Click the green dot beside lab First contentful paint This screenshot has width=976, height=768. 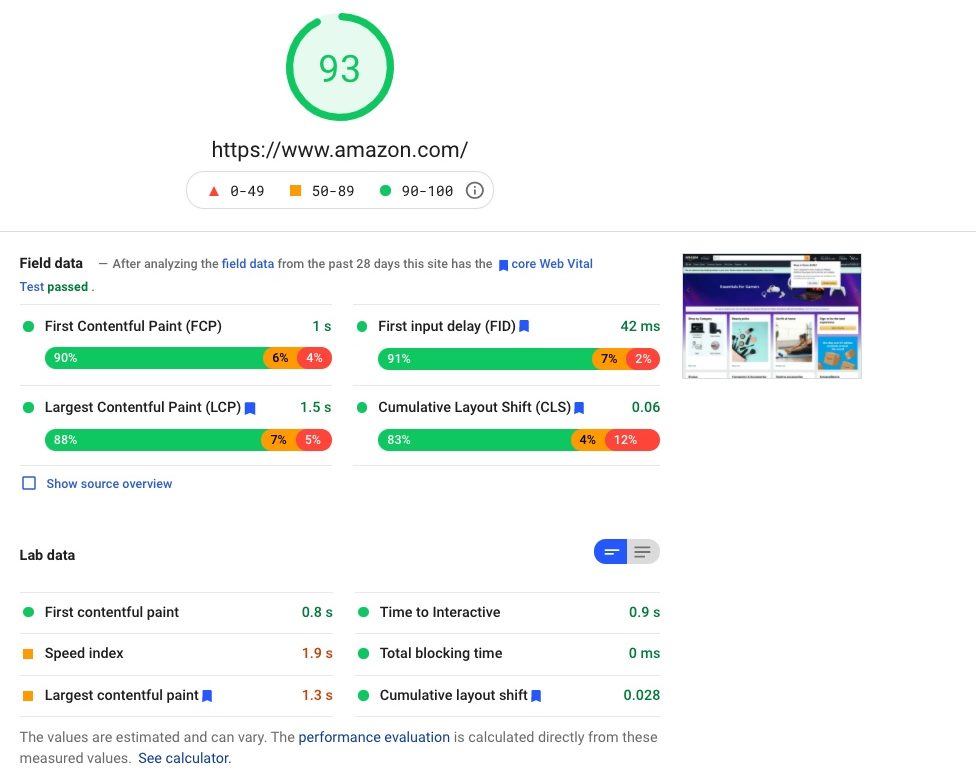click(28, 612)
